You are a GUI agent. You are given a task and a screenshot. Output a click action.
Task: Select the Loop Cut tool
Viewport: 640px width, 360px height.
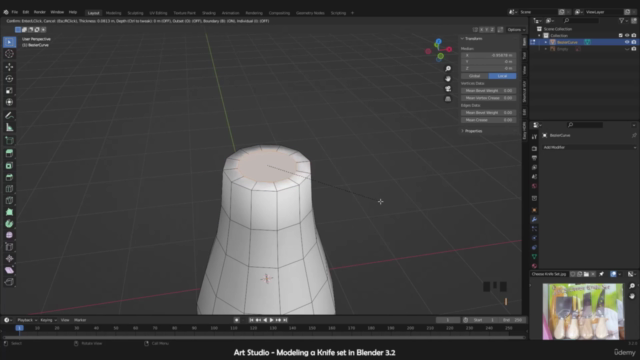[x=9, y=189]
